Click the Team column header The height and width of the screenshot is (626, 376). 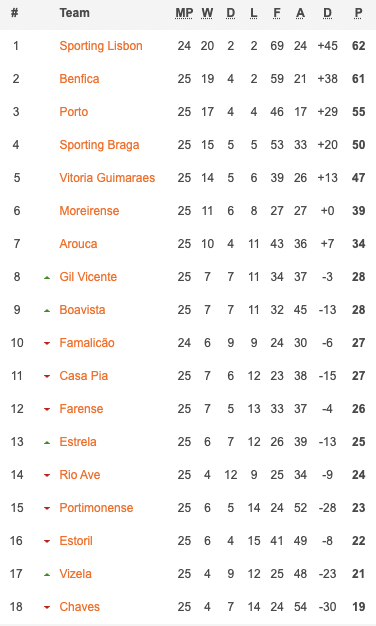(75, 13)
